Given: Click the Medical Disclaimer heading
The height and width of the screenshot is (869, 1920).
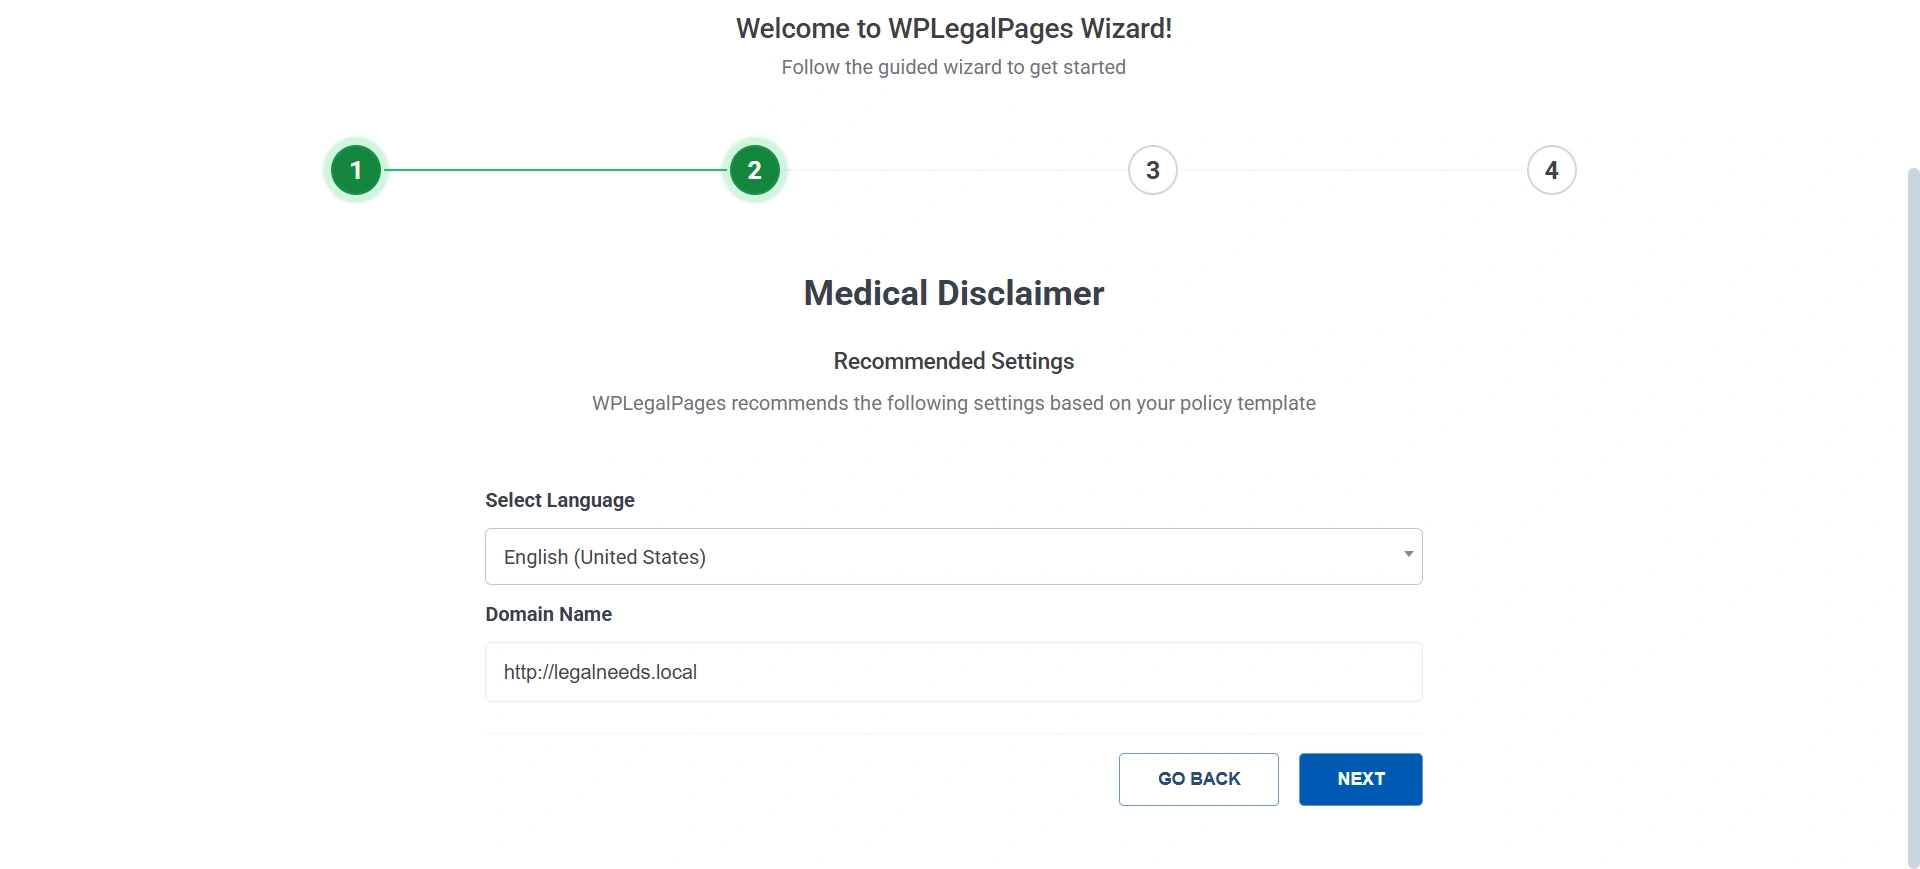Looking at the screenshot, I should click(953, 292).
